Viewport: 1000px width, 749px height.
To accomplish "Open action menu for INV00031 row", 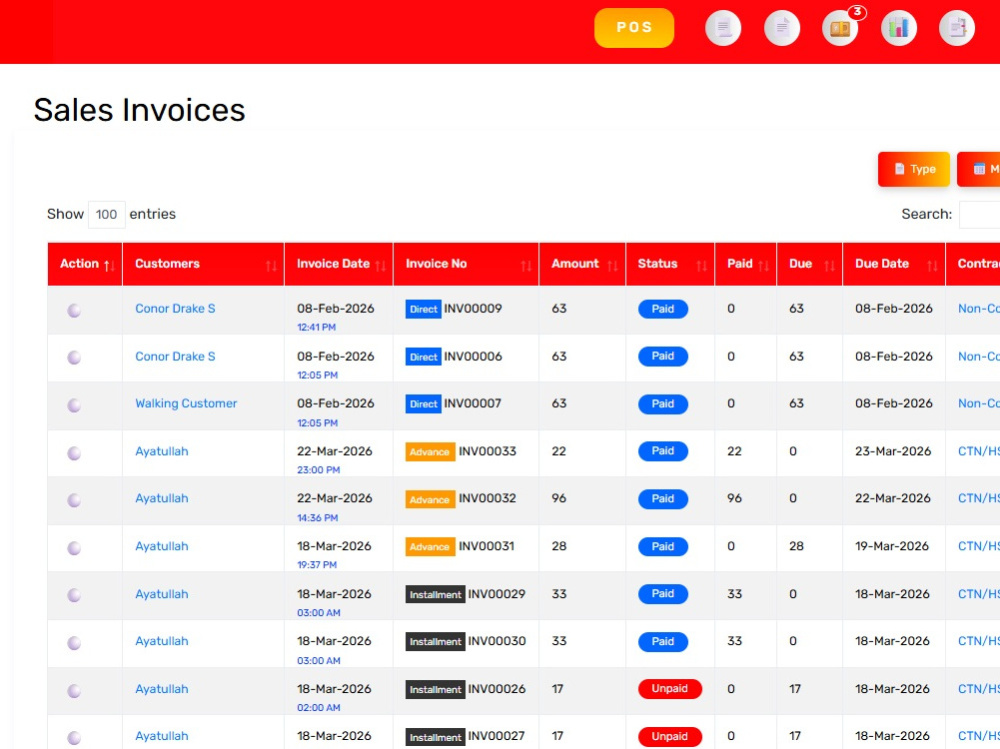I will click(74, 548).
